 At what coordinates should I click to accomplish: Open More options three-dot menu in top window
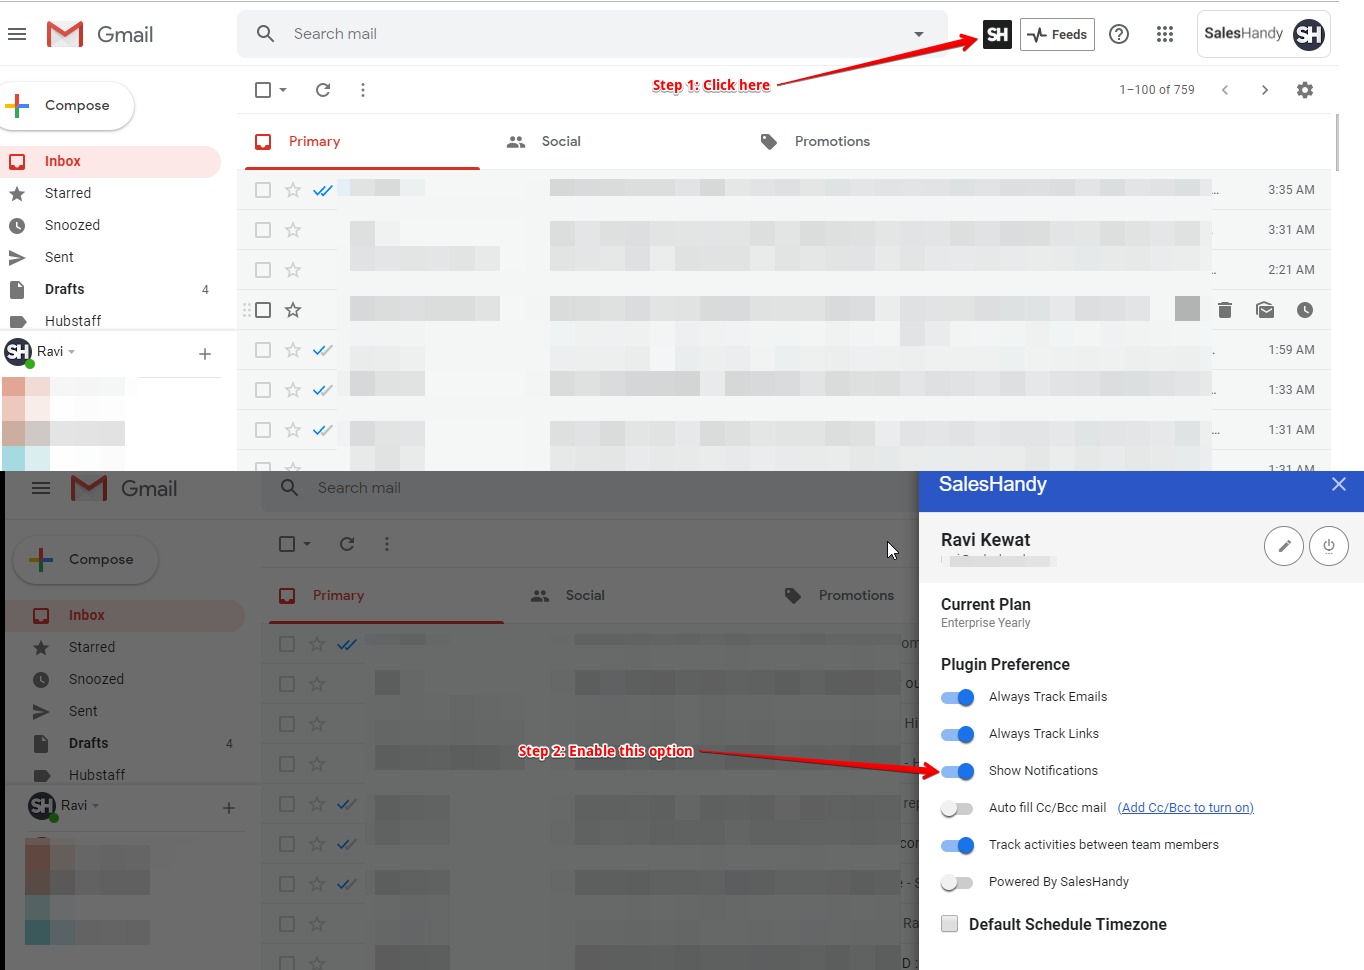point(363,90)
